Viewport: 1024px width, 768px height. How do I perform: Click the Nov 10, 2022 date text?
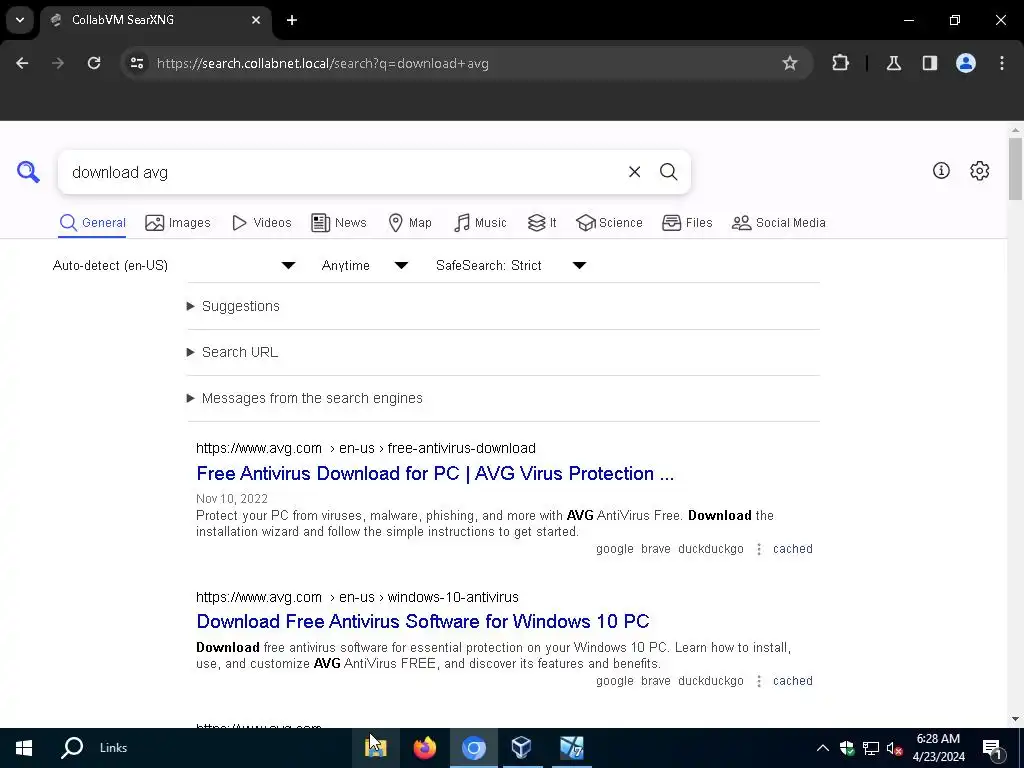coord(232,498)
